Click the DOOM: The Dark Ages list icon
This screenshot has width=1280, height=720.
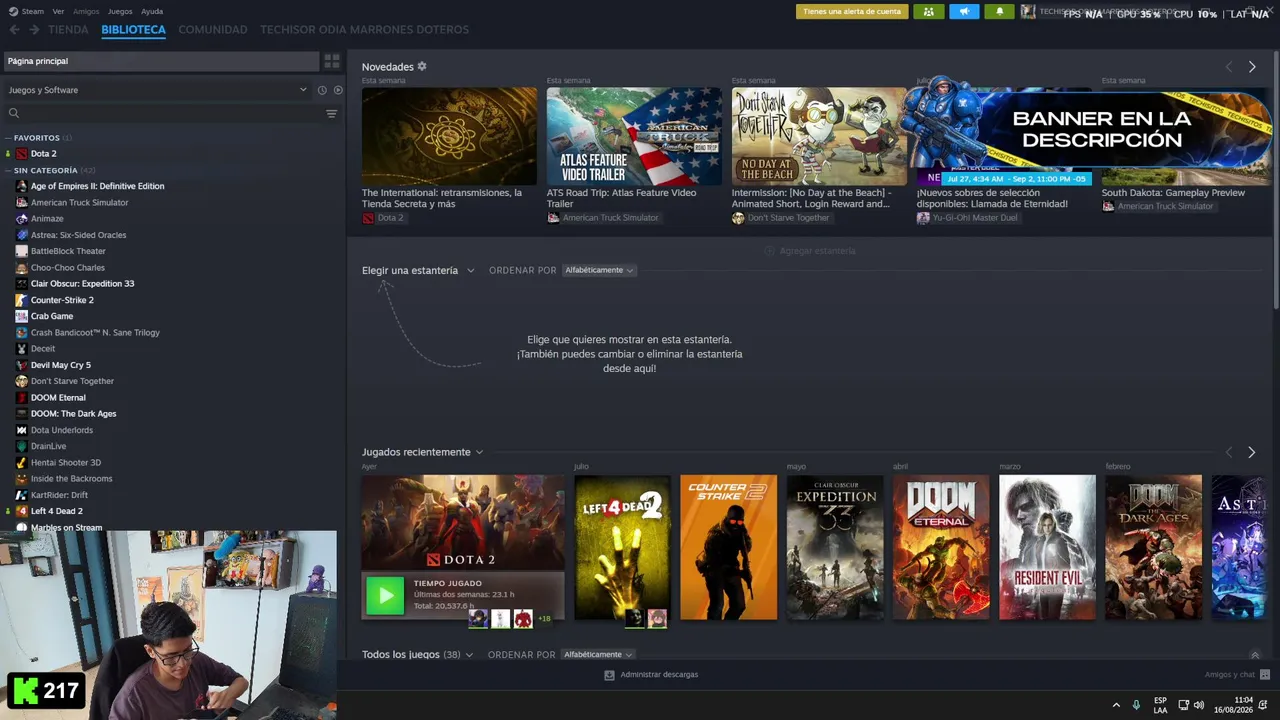(22, 414)
